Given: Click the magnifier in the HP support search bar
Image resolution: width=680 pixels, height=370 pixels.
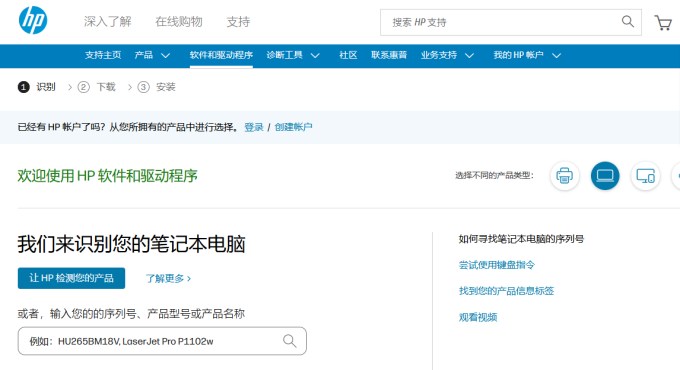Looking at the screenshot, I should tap(628, 21).
